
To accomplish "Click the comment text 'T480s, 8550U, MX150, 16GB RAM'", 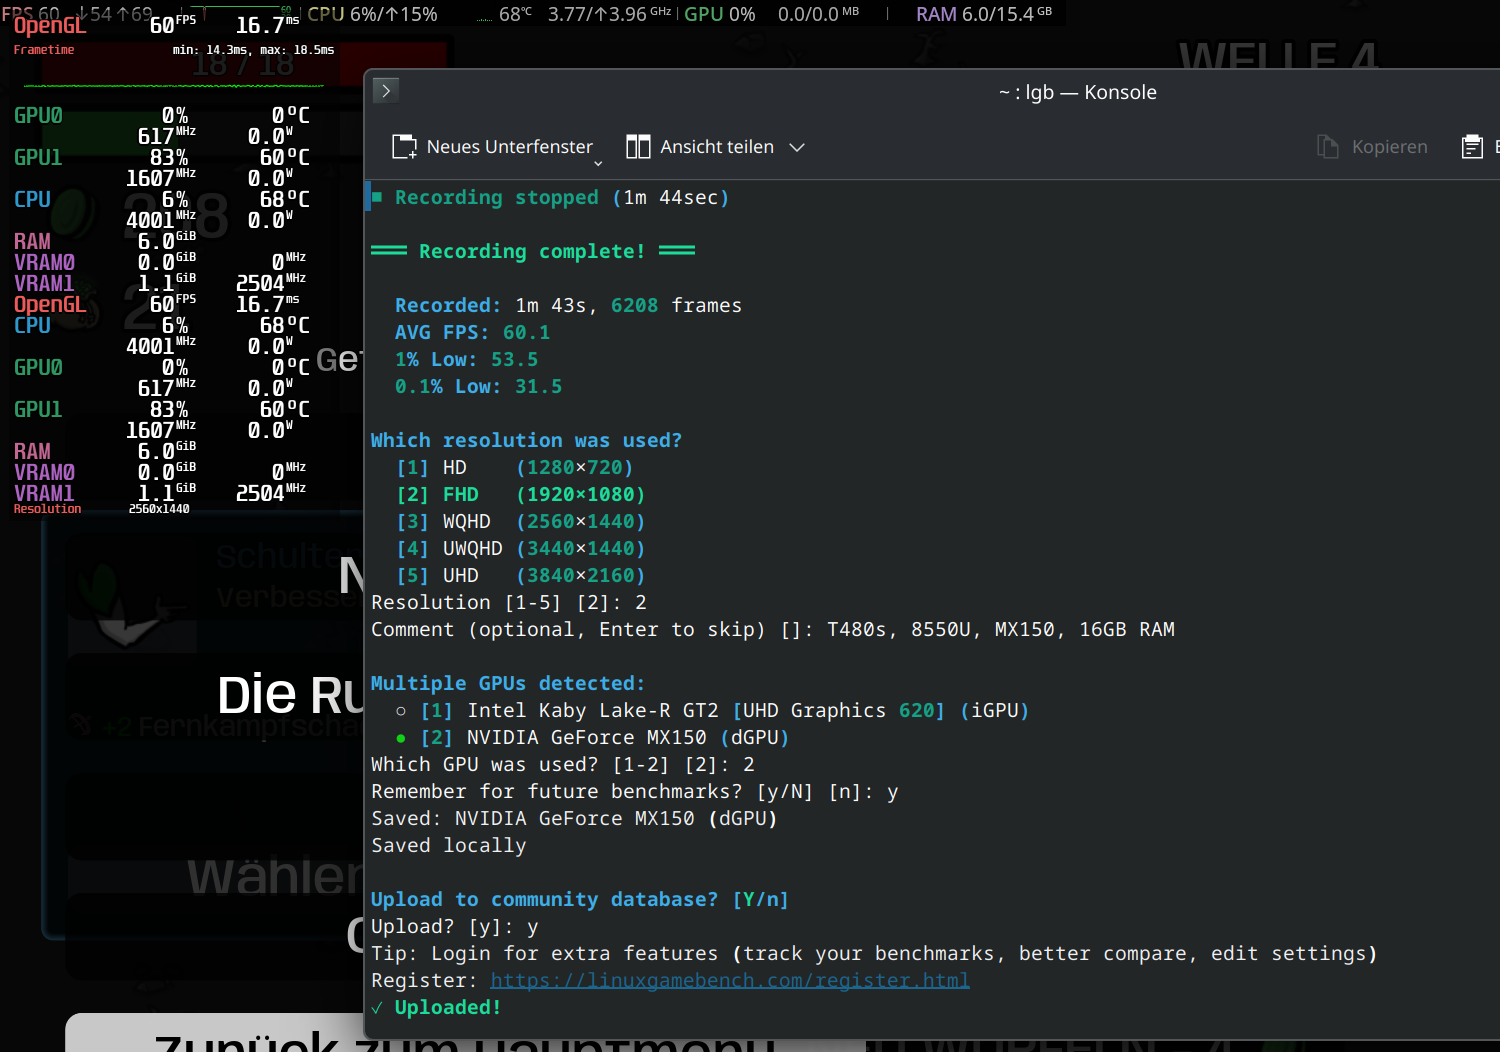I will pyautogui.click(x=1001, y=629).
